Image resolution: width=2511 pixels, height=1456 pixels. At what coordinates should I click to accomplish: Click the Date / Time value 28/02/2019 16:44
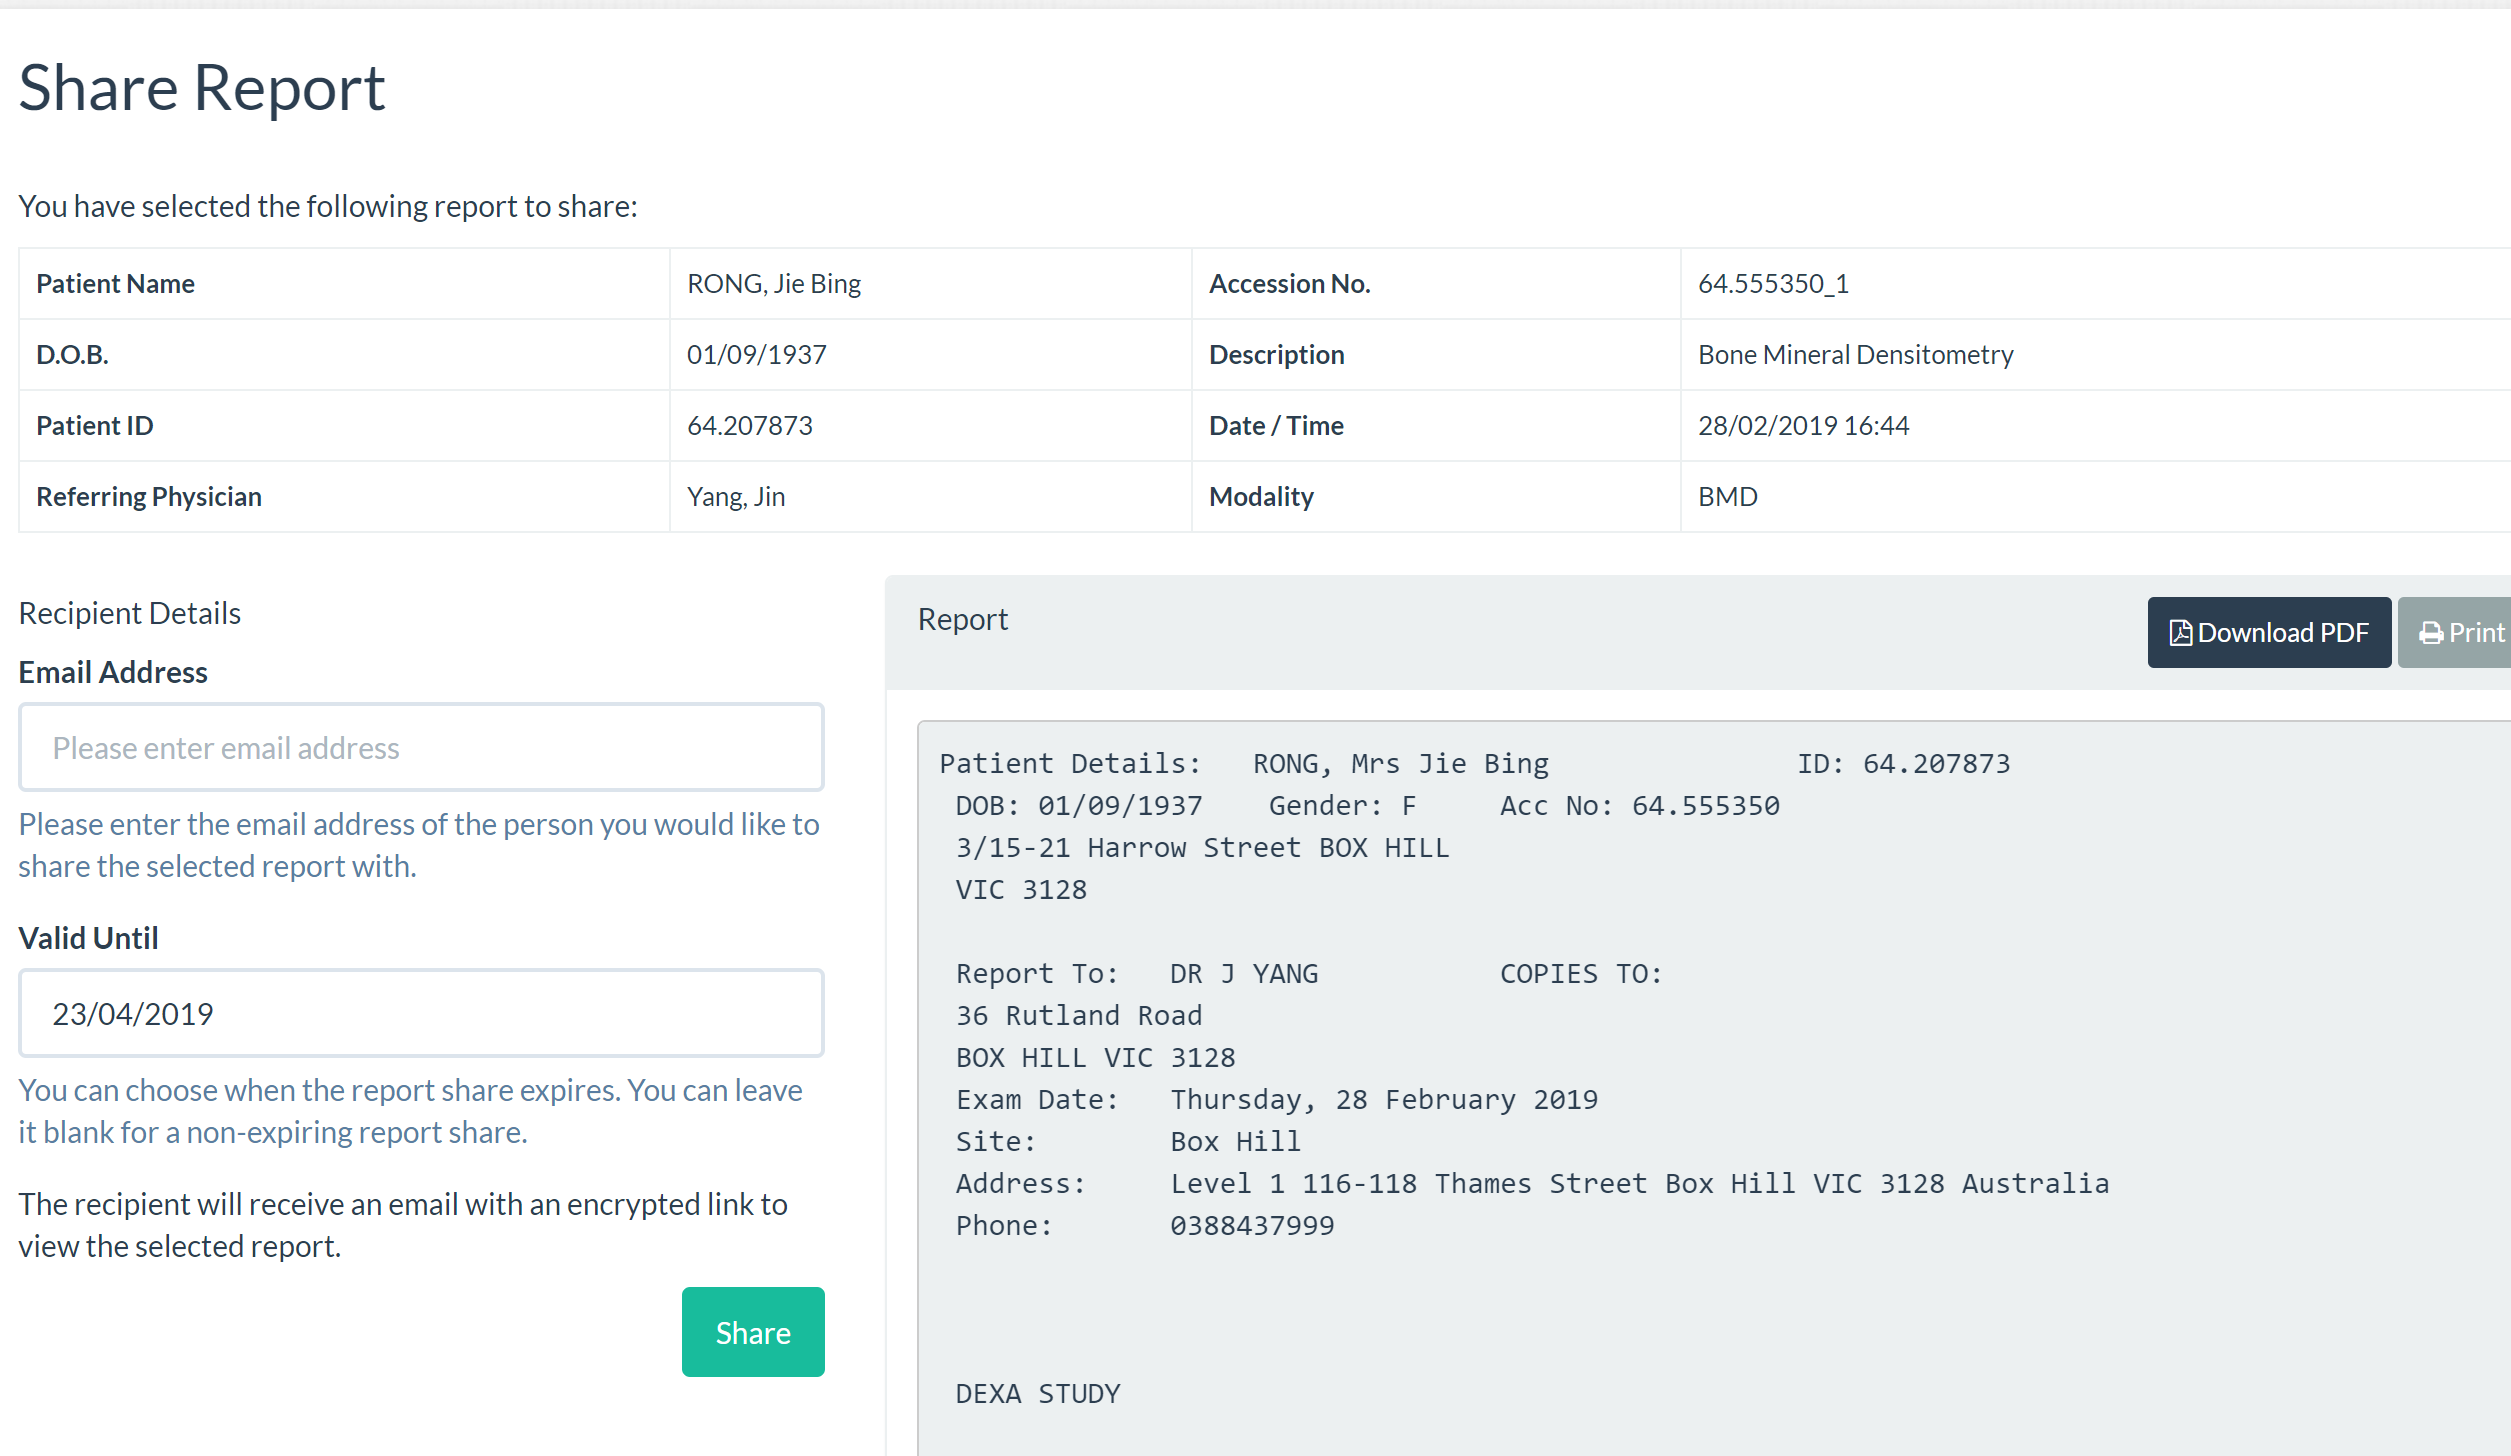click(x=1803, y=426)
